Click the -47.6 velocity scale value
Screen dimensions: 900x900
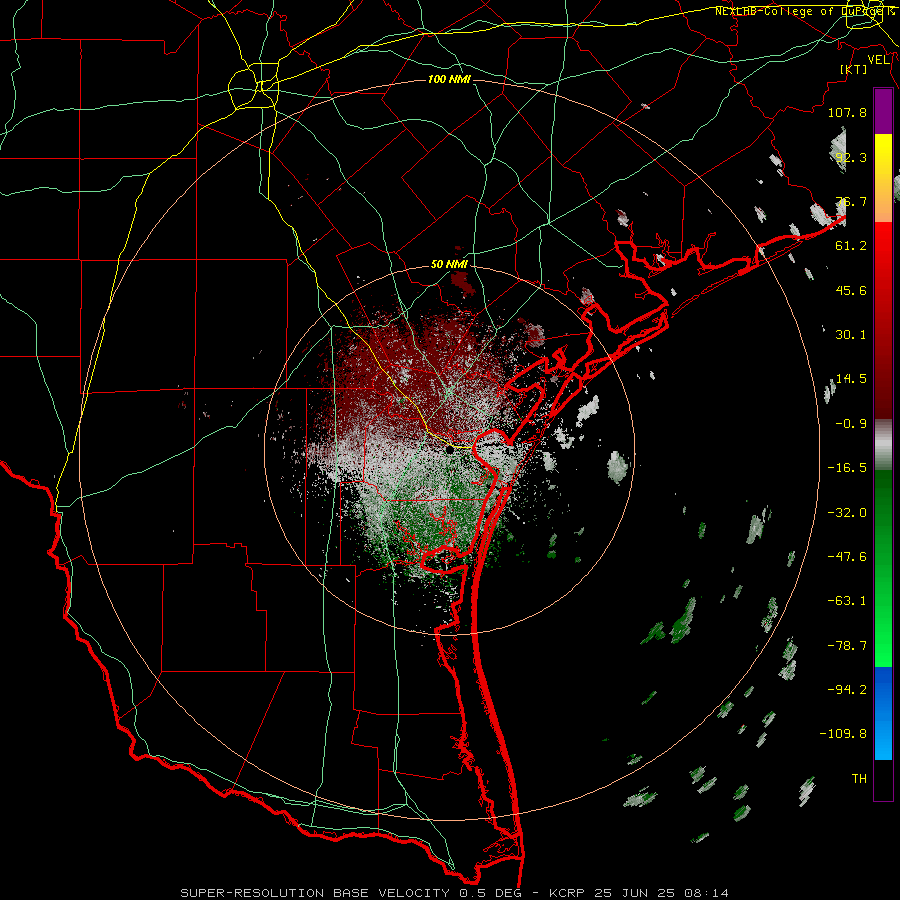coord(847,557)
